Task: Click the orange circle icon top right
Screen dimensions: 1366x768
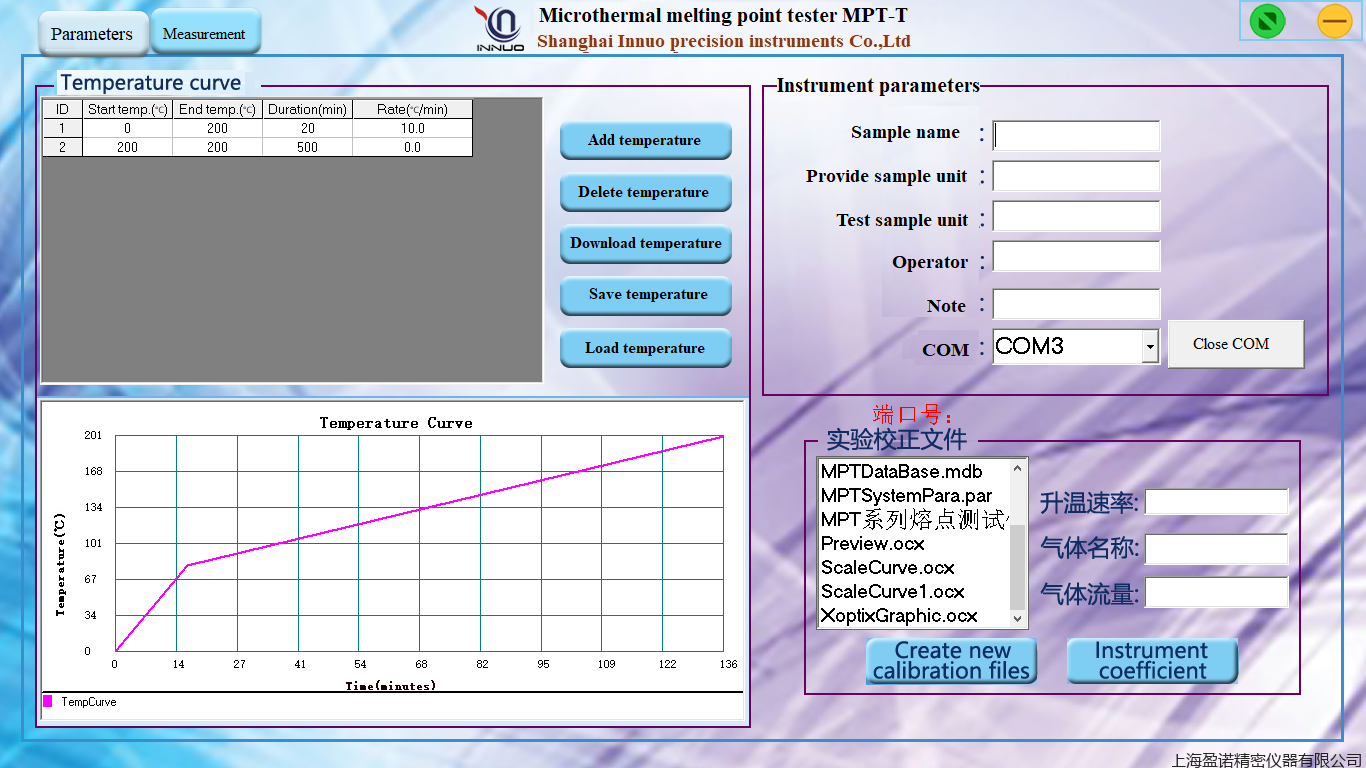Action: click(x=1335, y=20)
